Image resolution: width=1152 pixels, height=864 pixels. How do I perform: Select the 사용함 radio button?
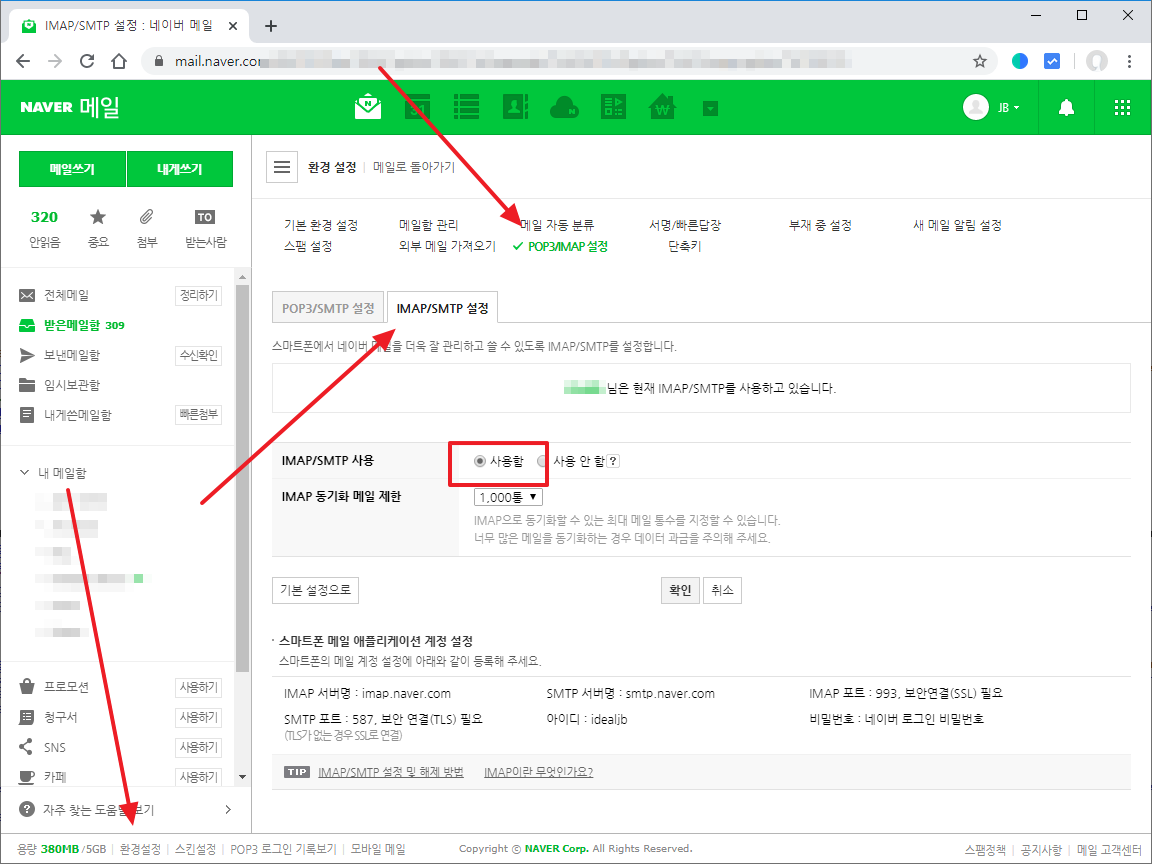480,461
